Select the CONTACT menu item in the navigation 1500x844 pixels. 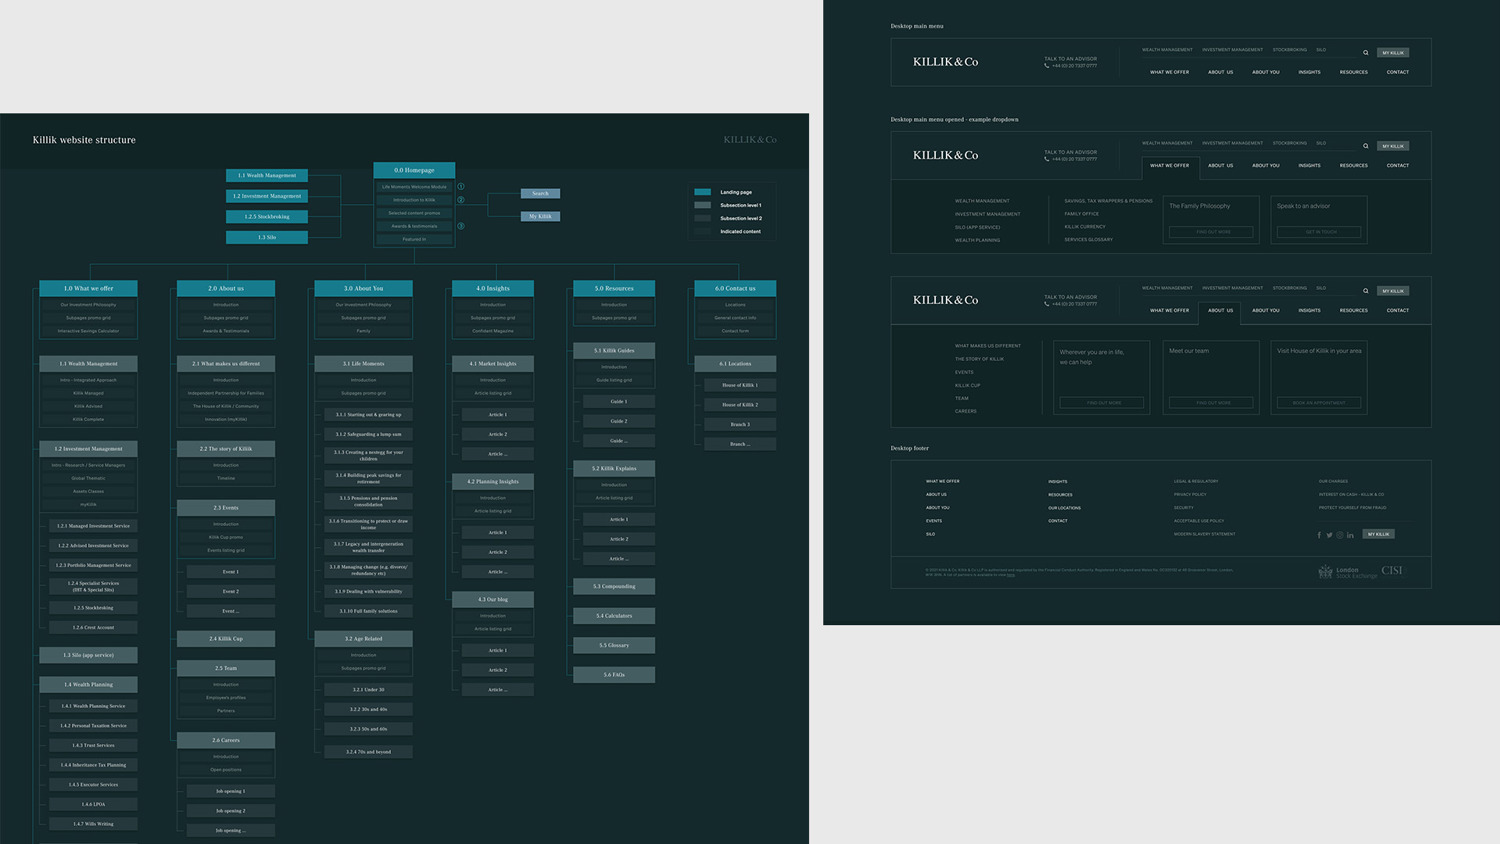(x=1397, y=72)
